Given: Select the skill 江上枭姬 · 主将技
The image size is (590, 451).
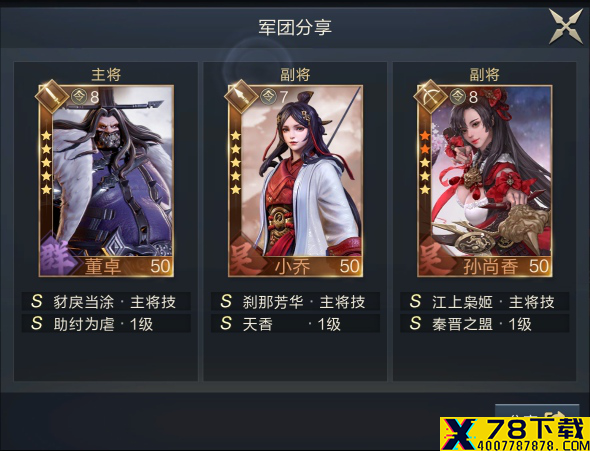Looking at the screenshot, I should (x=485, y=301).
